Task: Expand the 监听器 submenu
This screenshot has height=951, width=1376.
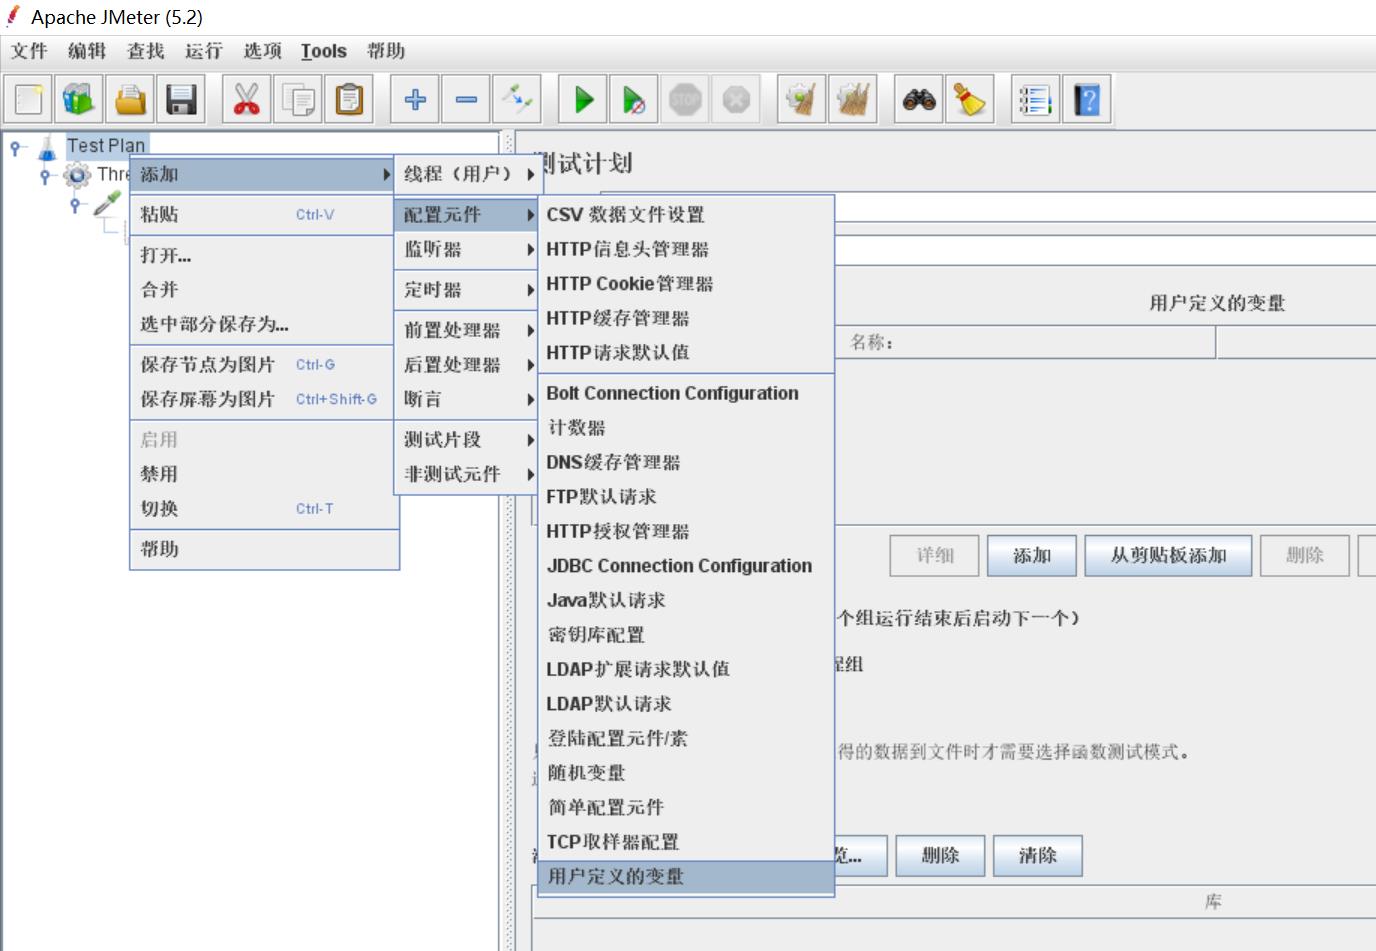Action: tap(468, 249)
